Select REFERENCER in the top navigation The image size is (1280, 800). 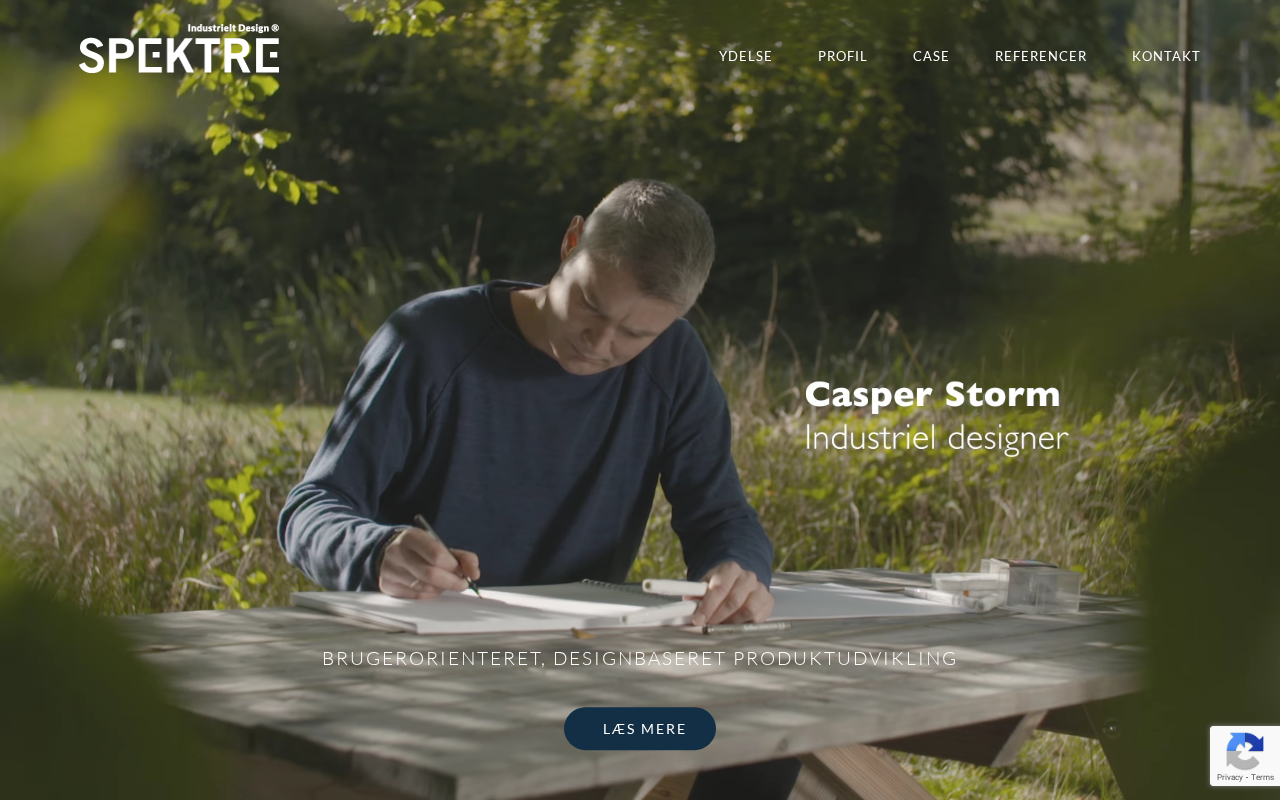point(1041,56)
